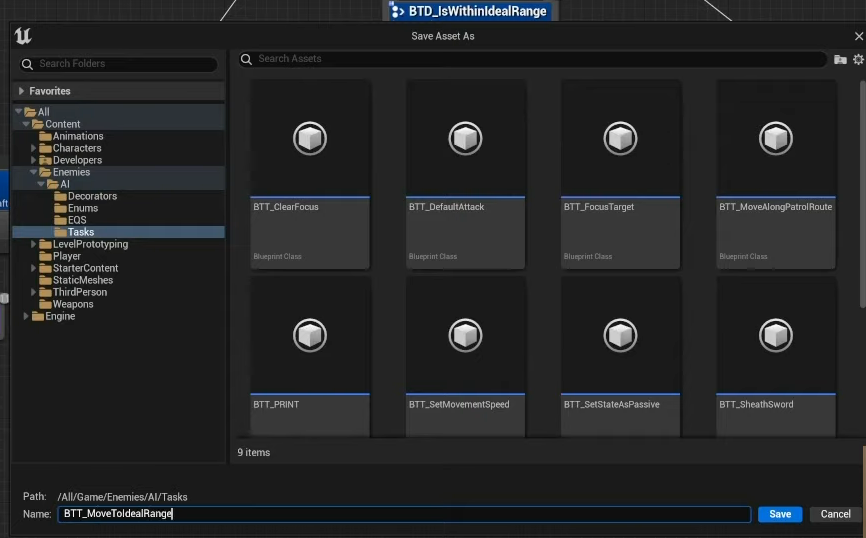
Task: Open the settings gear in the asset panel
Action: pyautogui.click(x=857, y=60)
